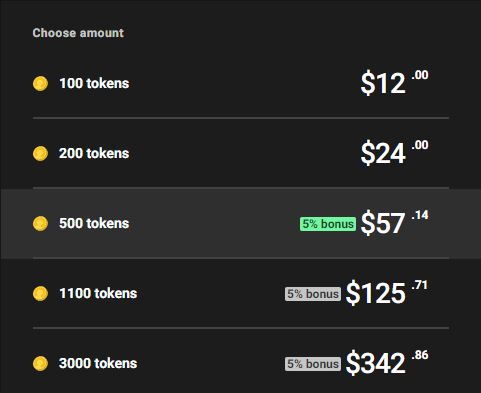
Task: Click the coin icon beside 100 tokens
Action: point(40,83)
